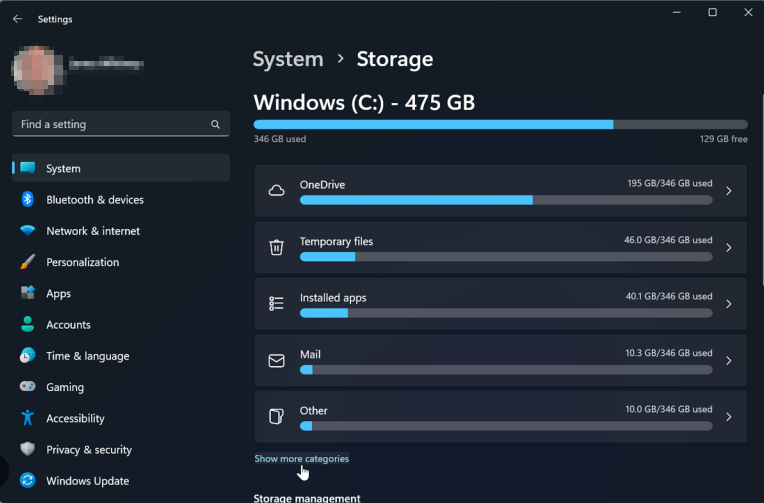Click the Personalization paintbrush icon
Image resolution: width=764 pixels, height=503 pixels.
(x=28, y=262)
